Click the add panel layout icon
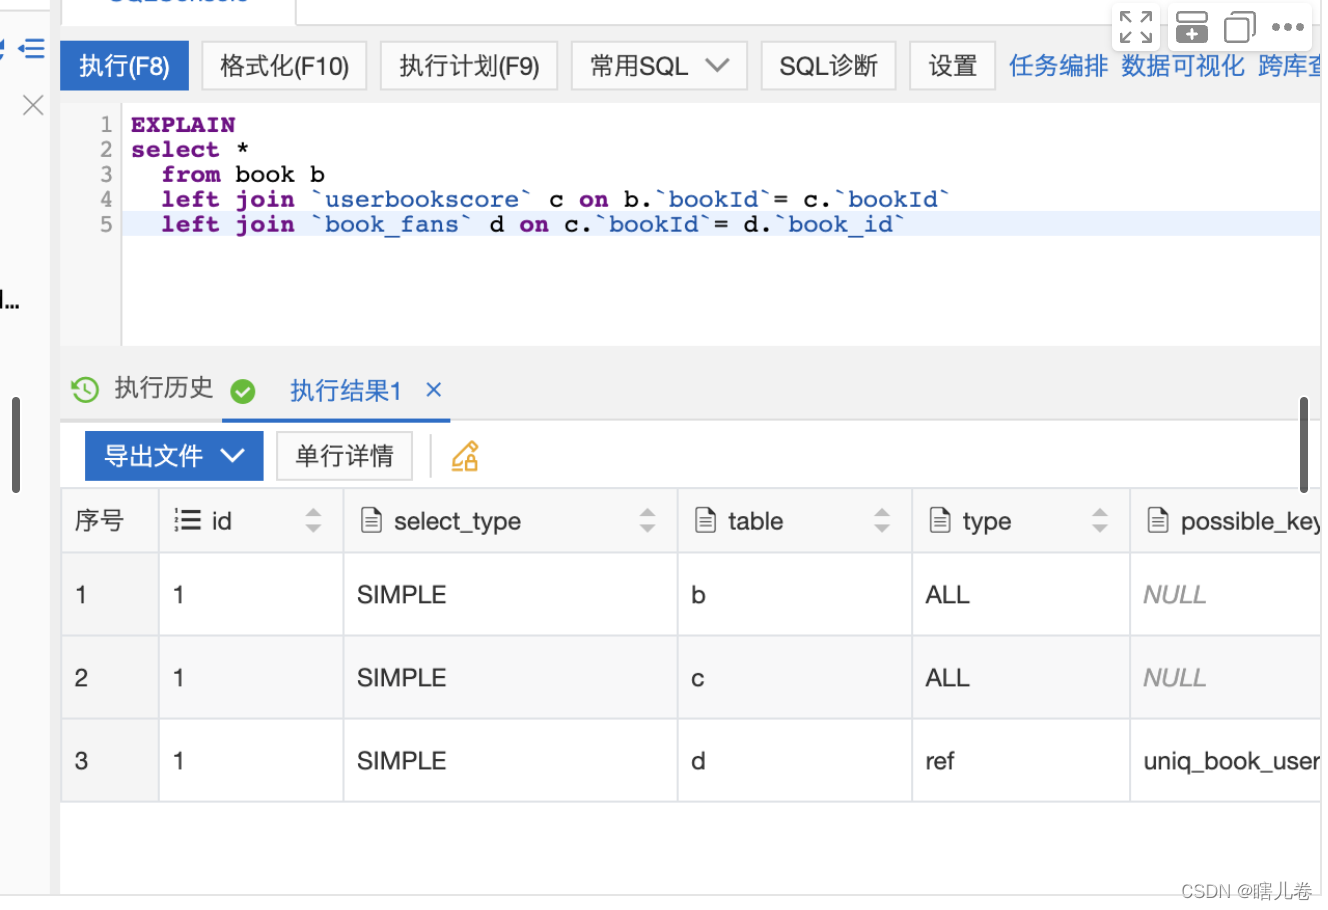Image resolution: width=1328 pixels, height=910 pixels. coord(1191,27)
